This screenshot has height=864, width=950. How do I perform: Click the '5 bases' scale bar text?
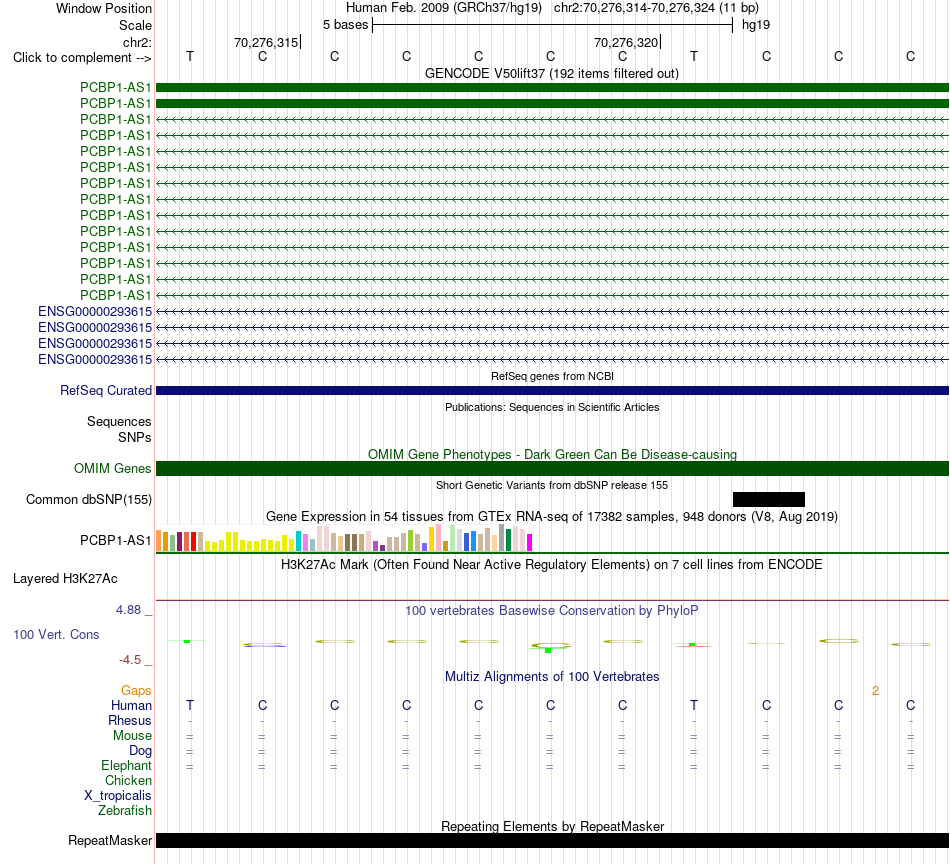345,25
